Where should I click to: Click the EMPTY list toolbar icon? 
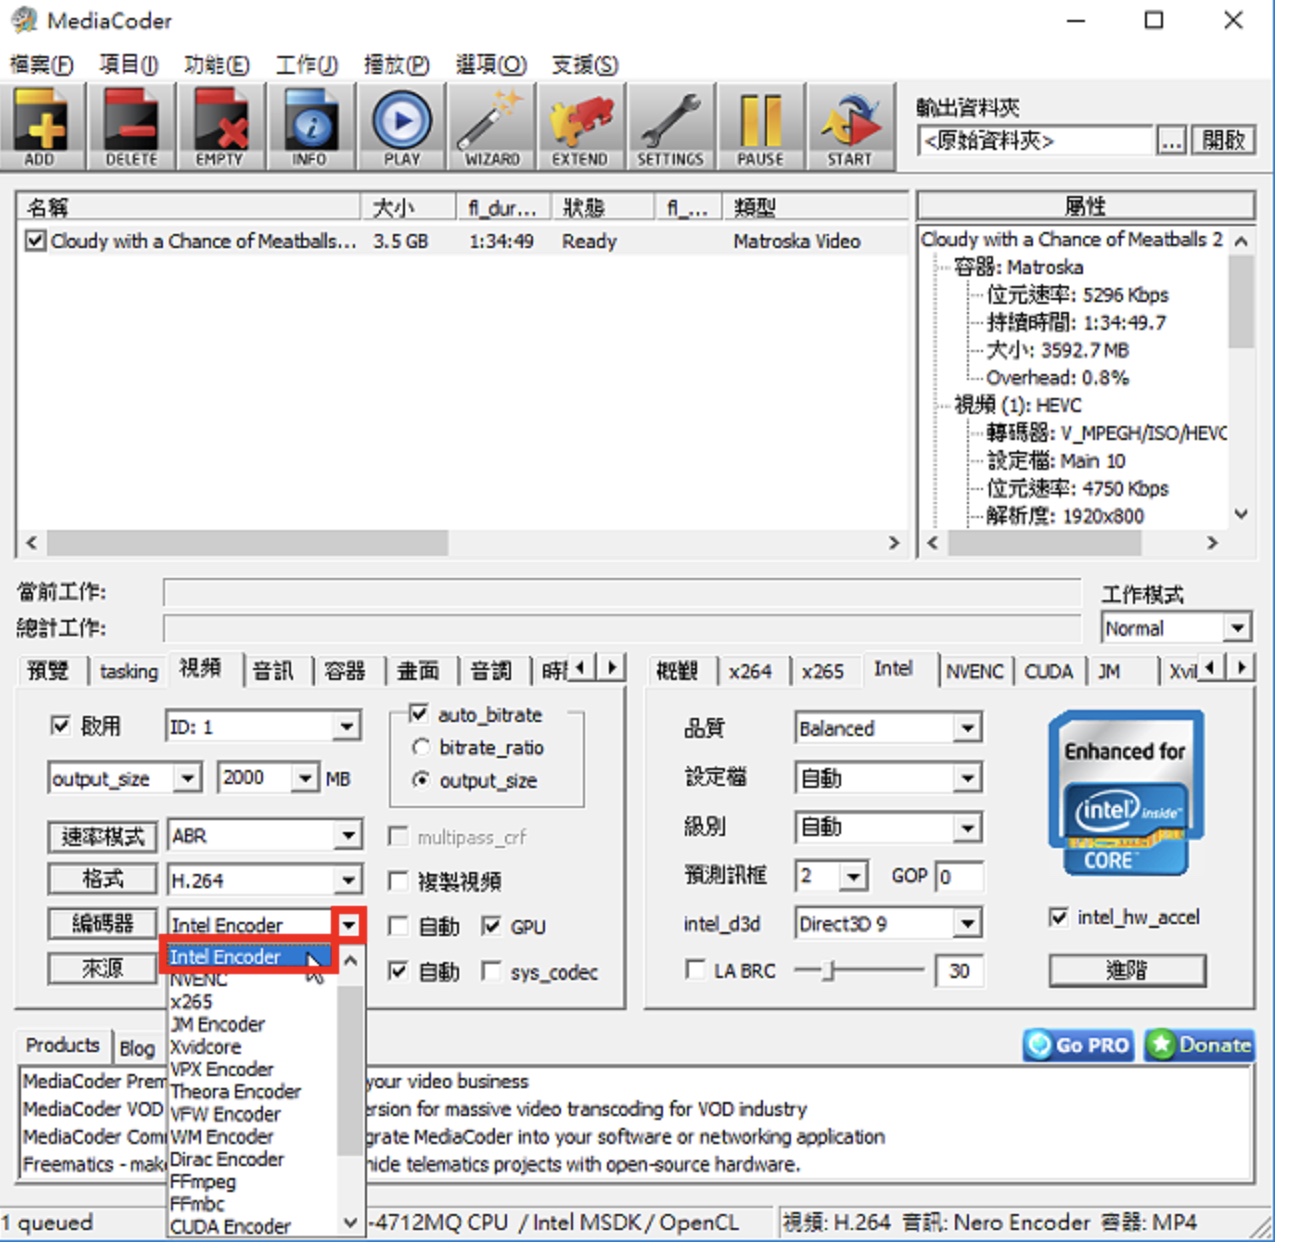(220, 128)
